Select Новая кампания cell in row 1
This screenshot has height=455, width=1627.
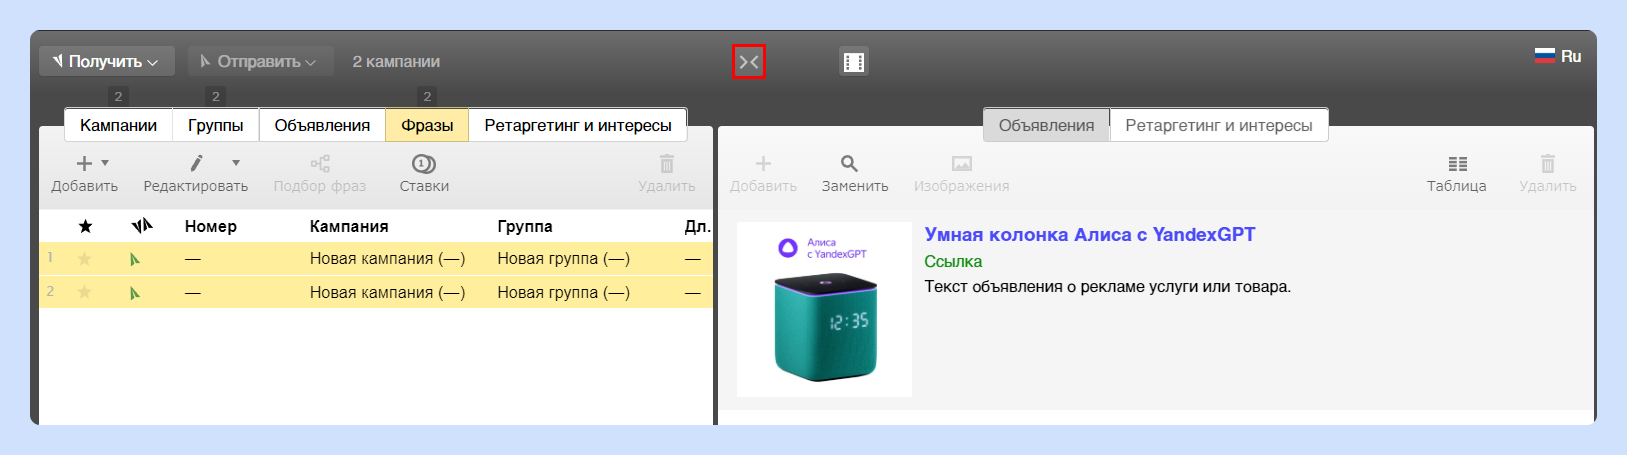tap(388, 258)
